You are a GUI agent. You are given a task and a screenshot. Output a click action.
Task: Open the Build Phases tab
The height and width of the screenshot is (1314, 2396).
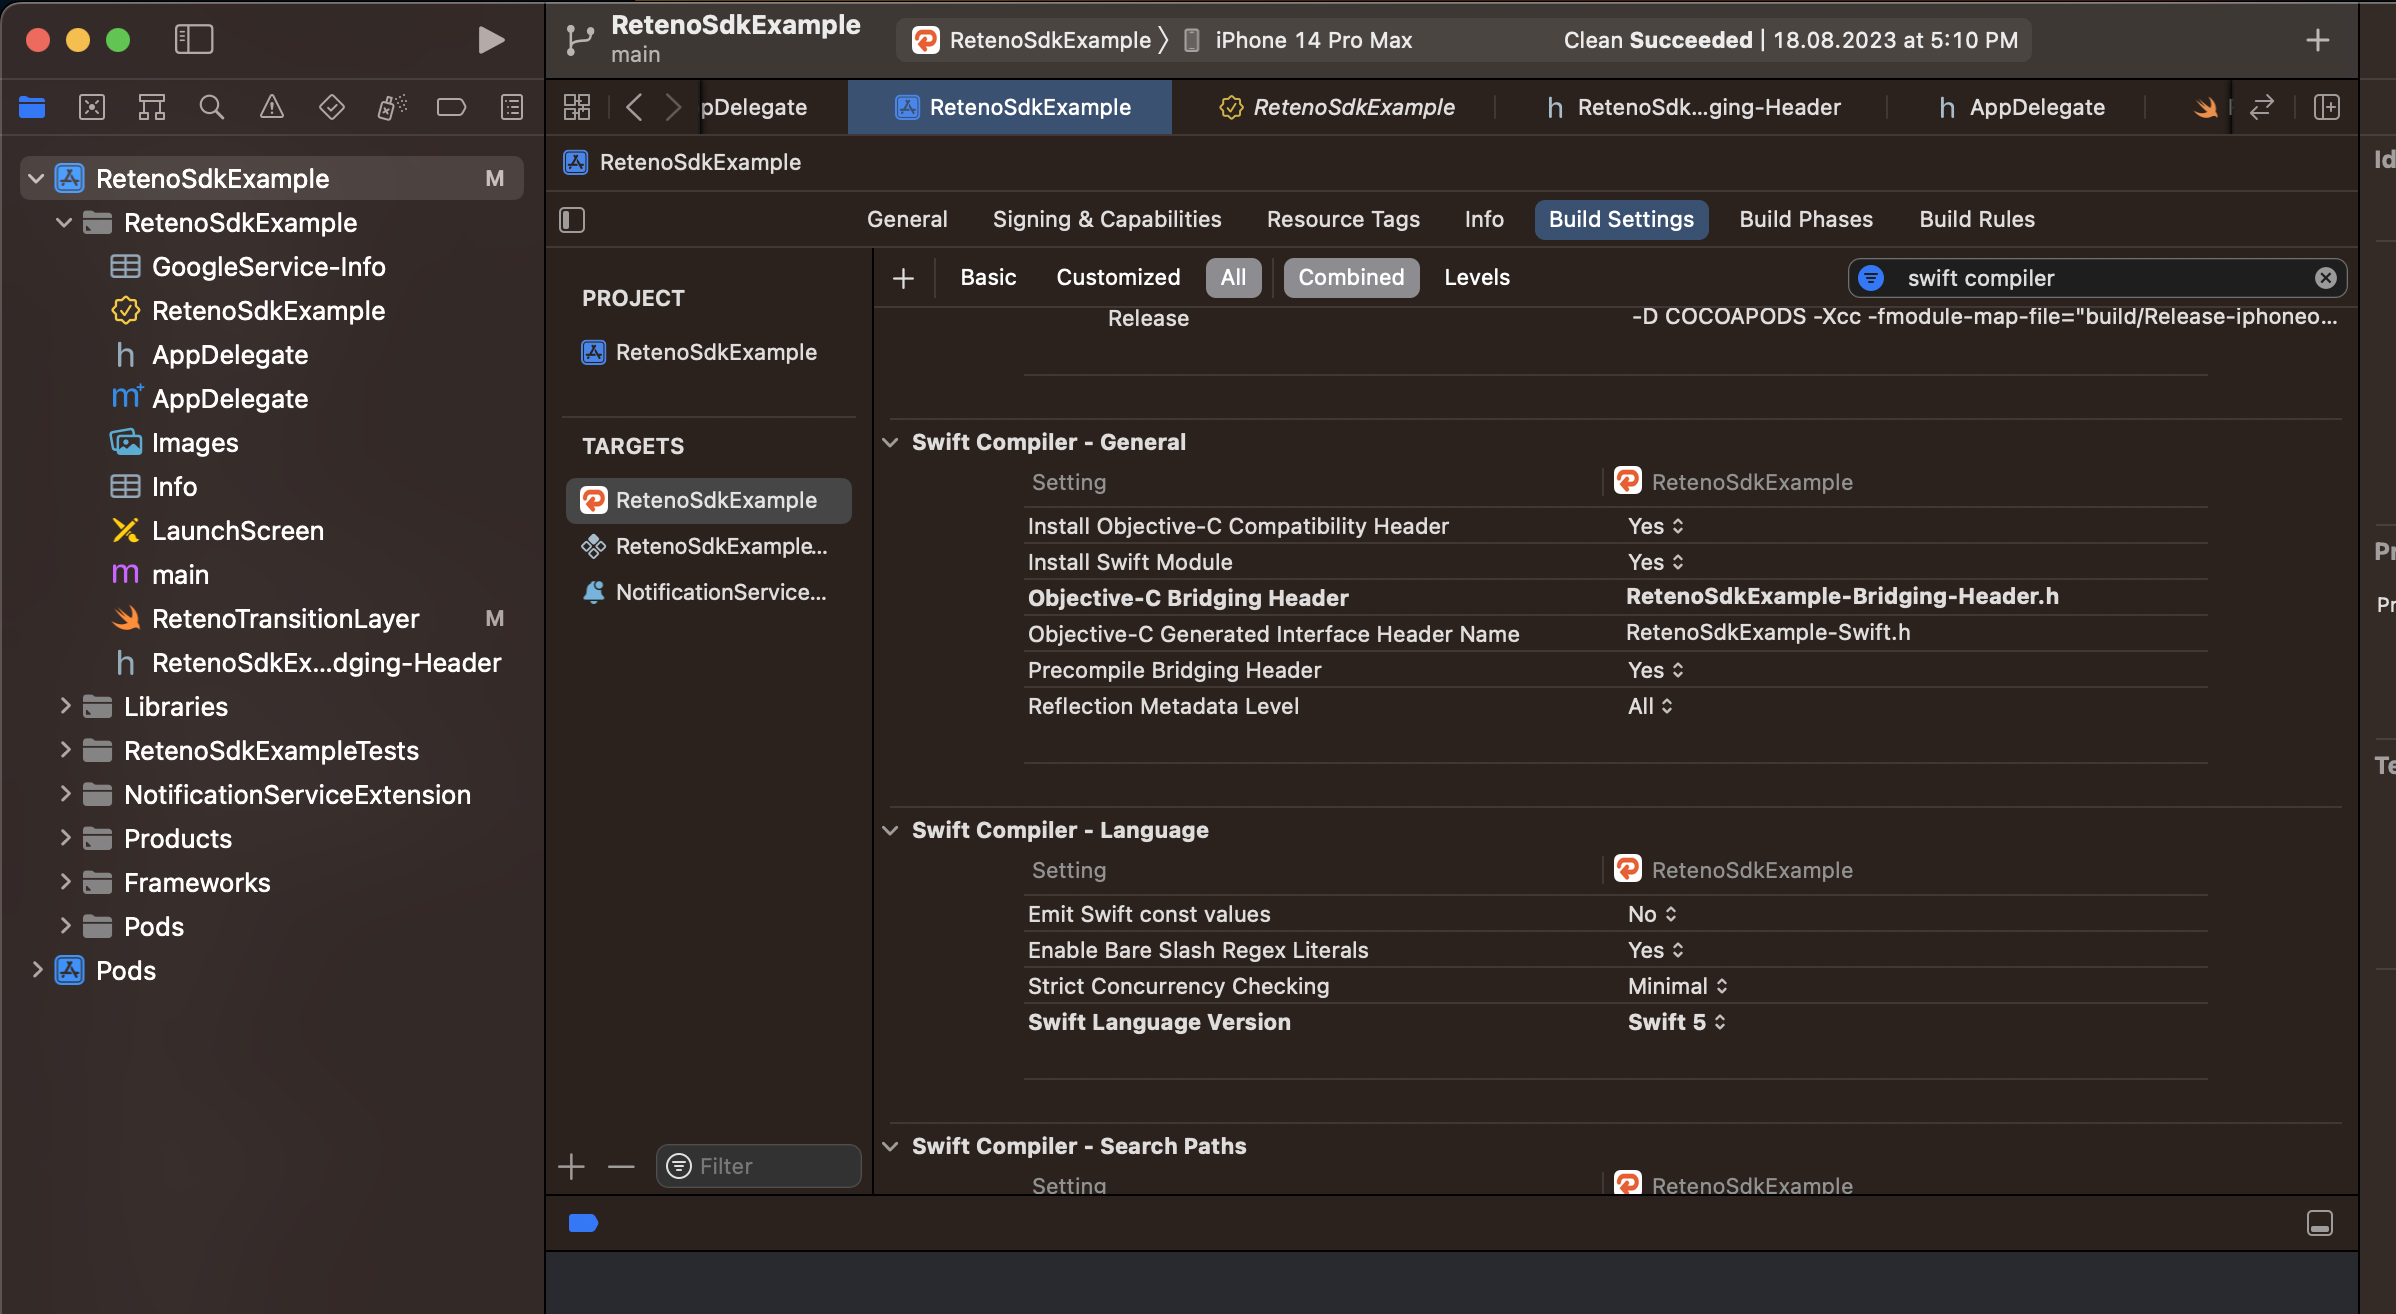coord(1806,219)
